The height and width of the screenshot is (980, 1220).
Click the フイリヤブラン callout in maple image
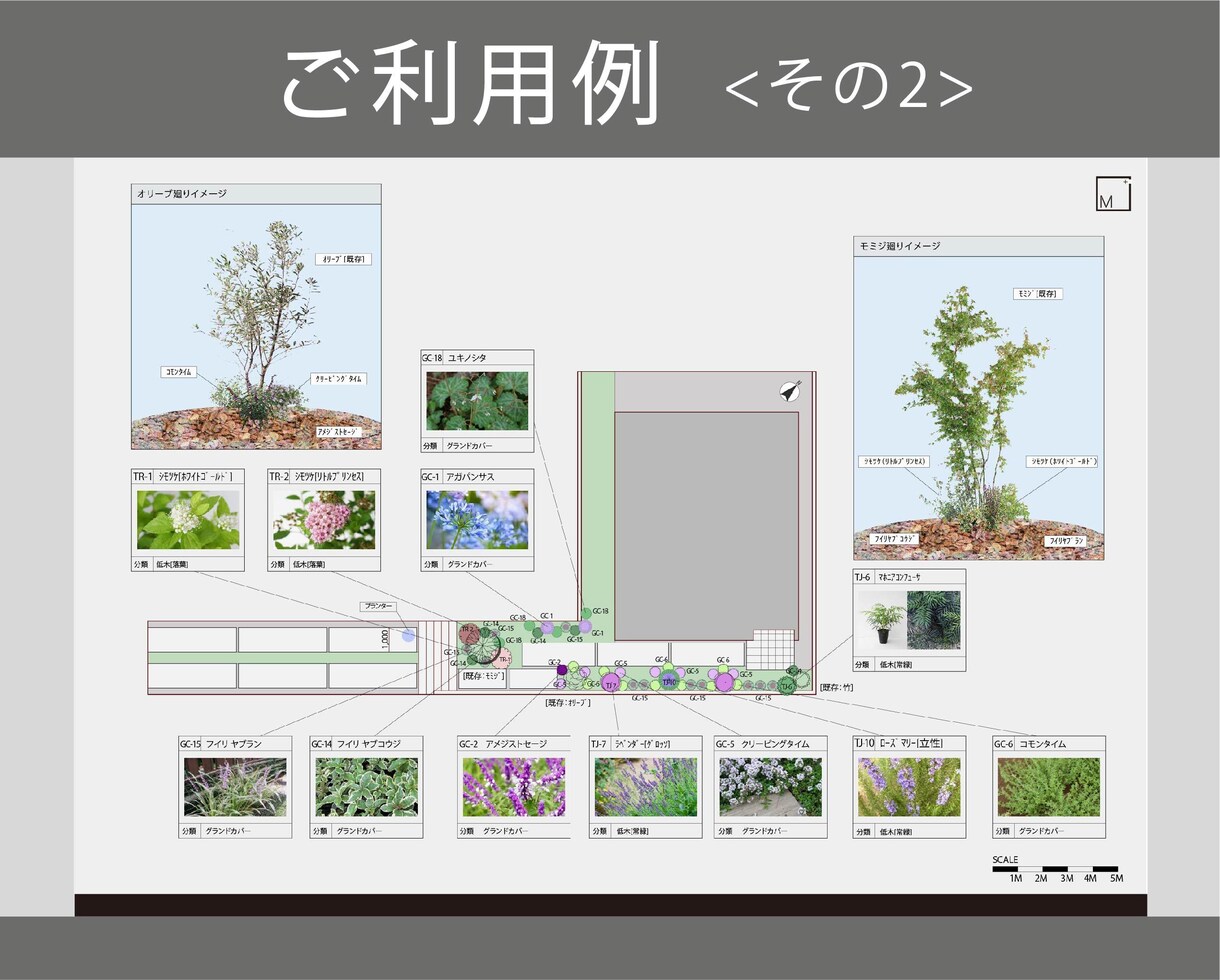pos(1067,540)
